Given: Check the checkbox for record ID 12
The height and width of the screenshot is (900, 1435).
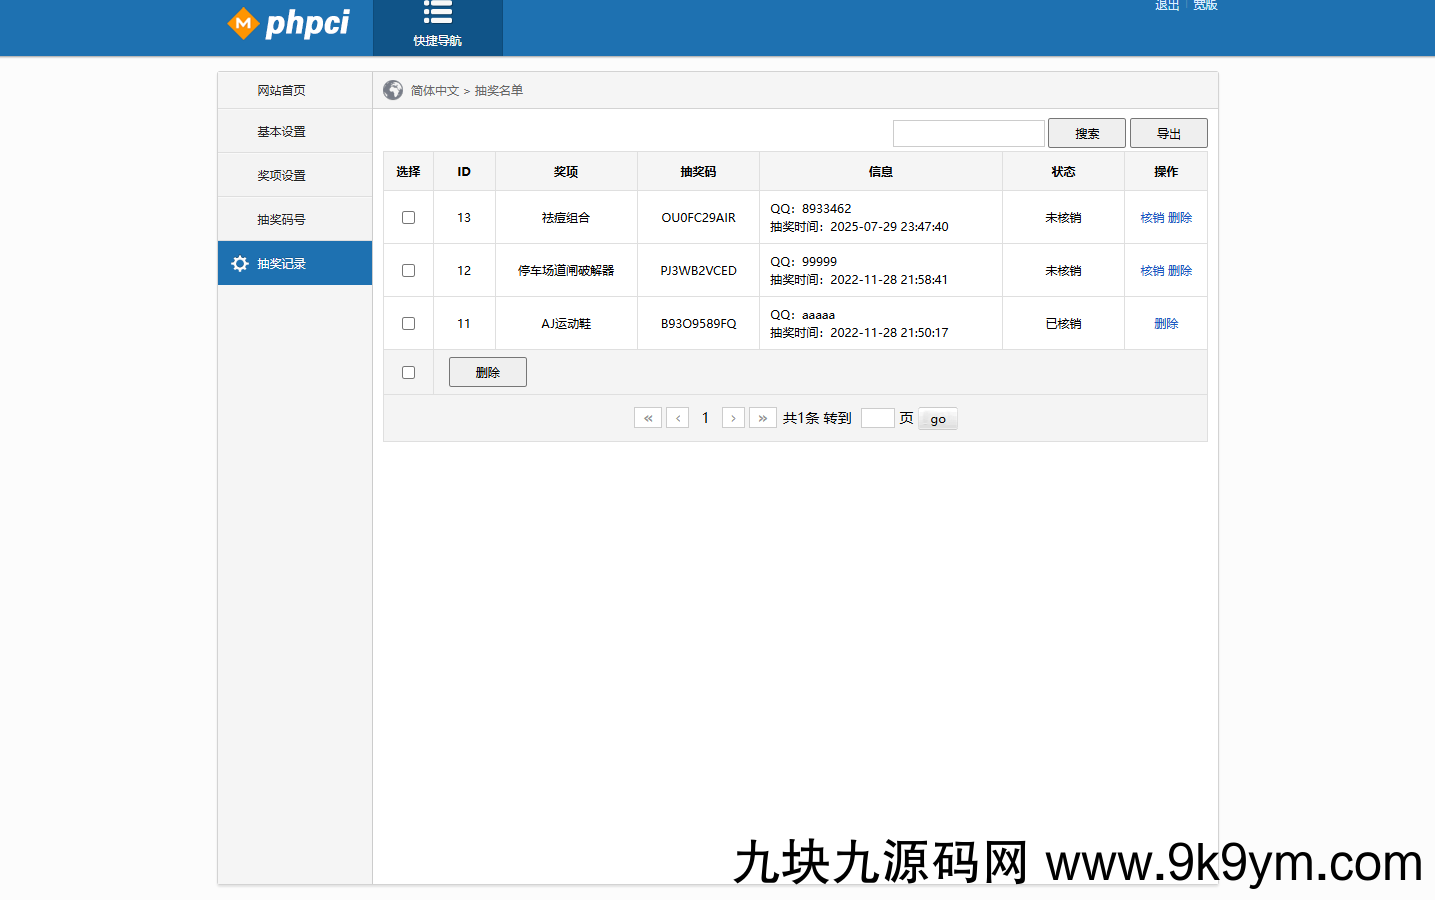Looking at the screenshot, I should pyautogui.click(x=408, y=270).
